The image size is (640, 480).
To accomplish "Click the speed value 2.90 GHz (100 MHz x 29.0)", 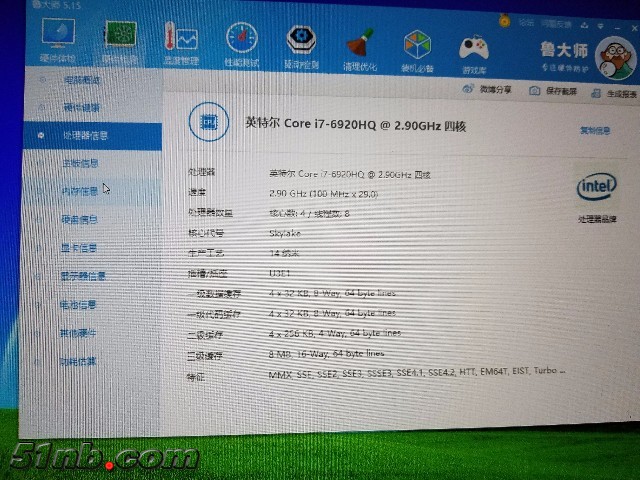I will click(323, 193).
